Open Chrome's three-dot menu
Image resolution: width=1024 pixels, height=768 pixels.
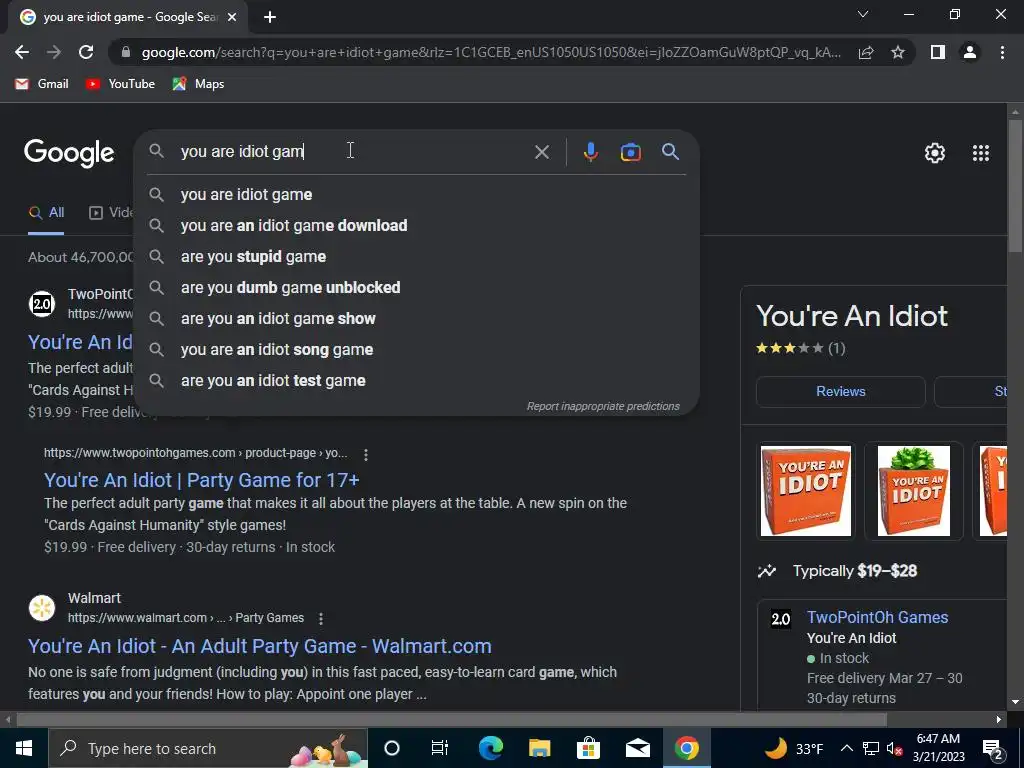click(x=1002, y=52)
